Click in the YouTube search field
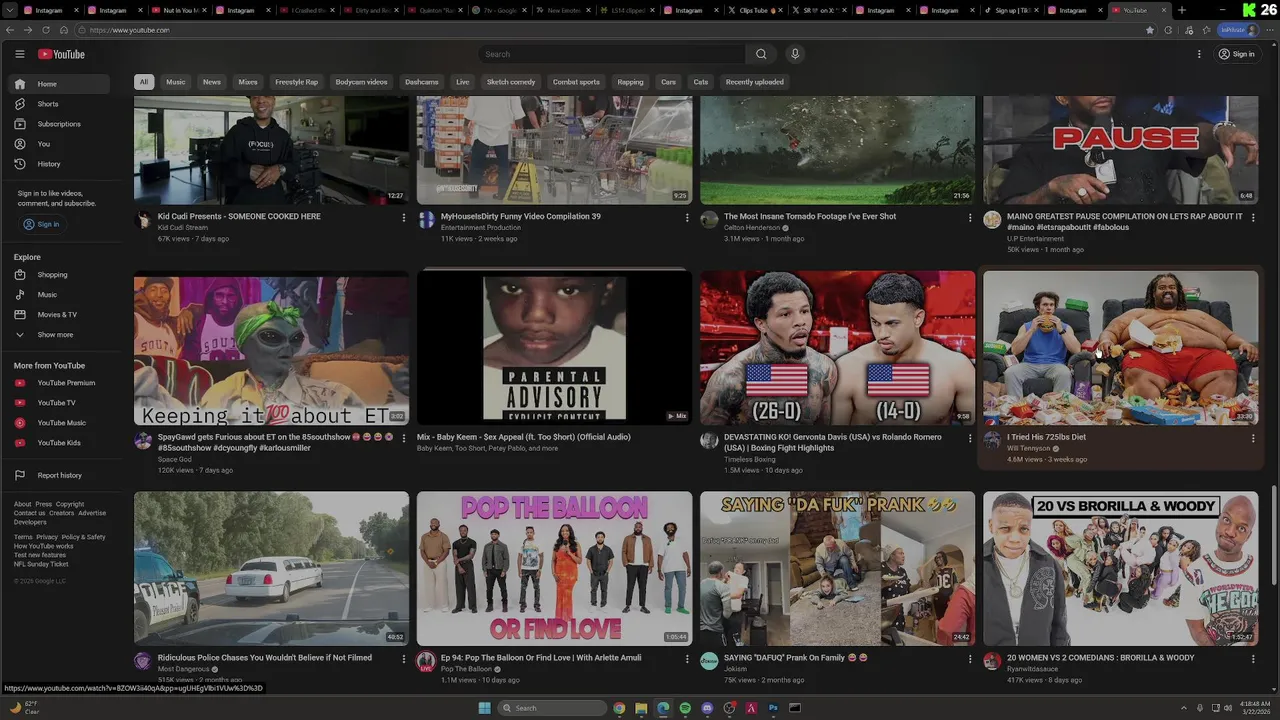The height and width of the screenshot is (720, 1280). click(612, 54)
